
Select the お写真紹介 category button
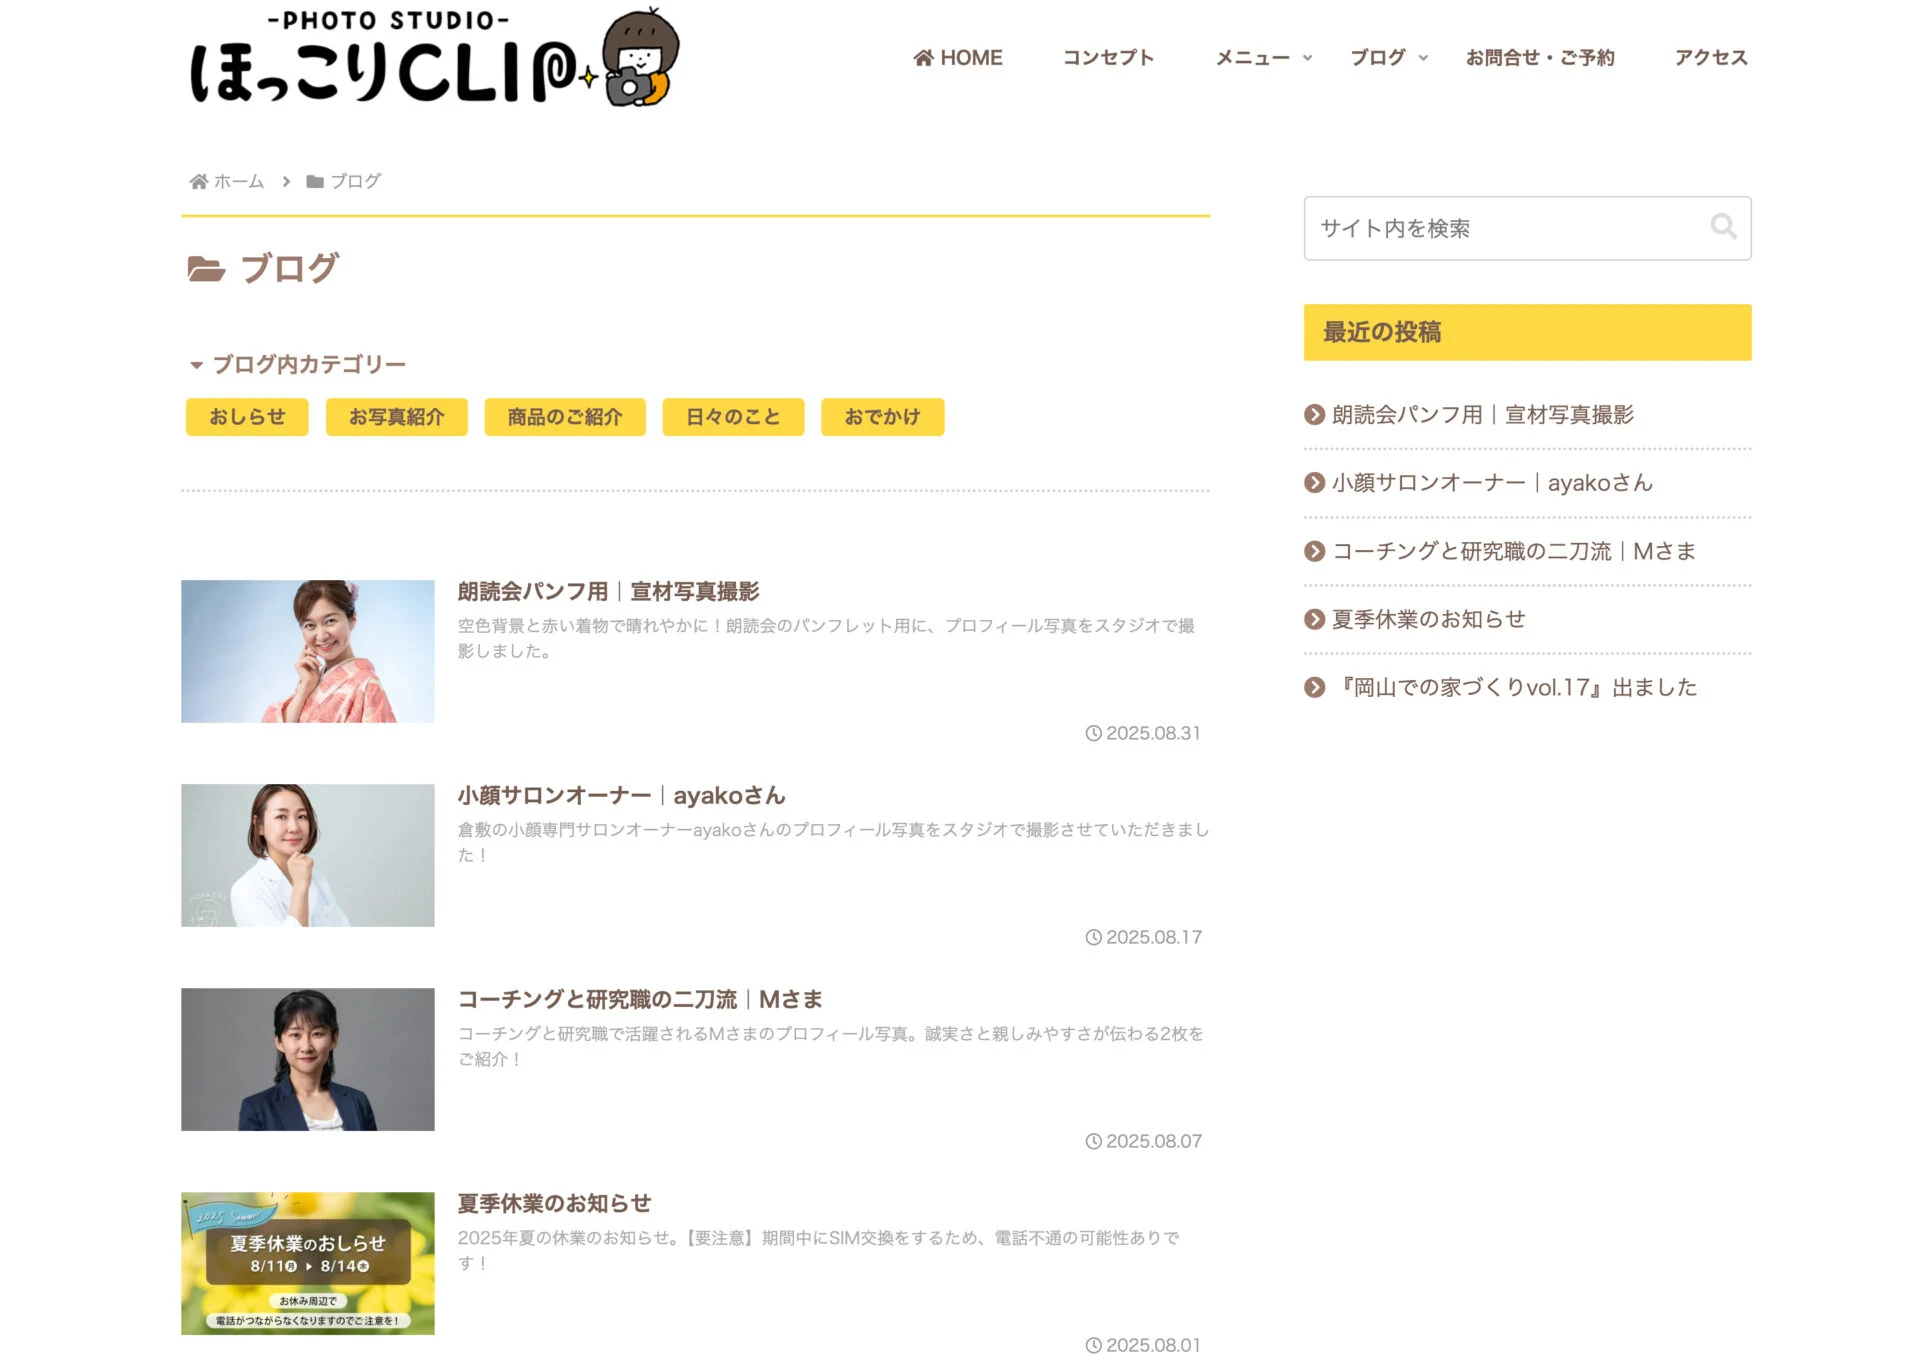[x=396, y=417]
